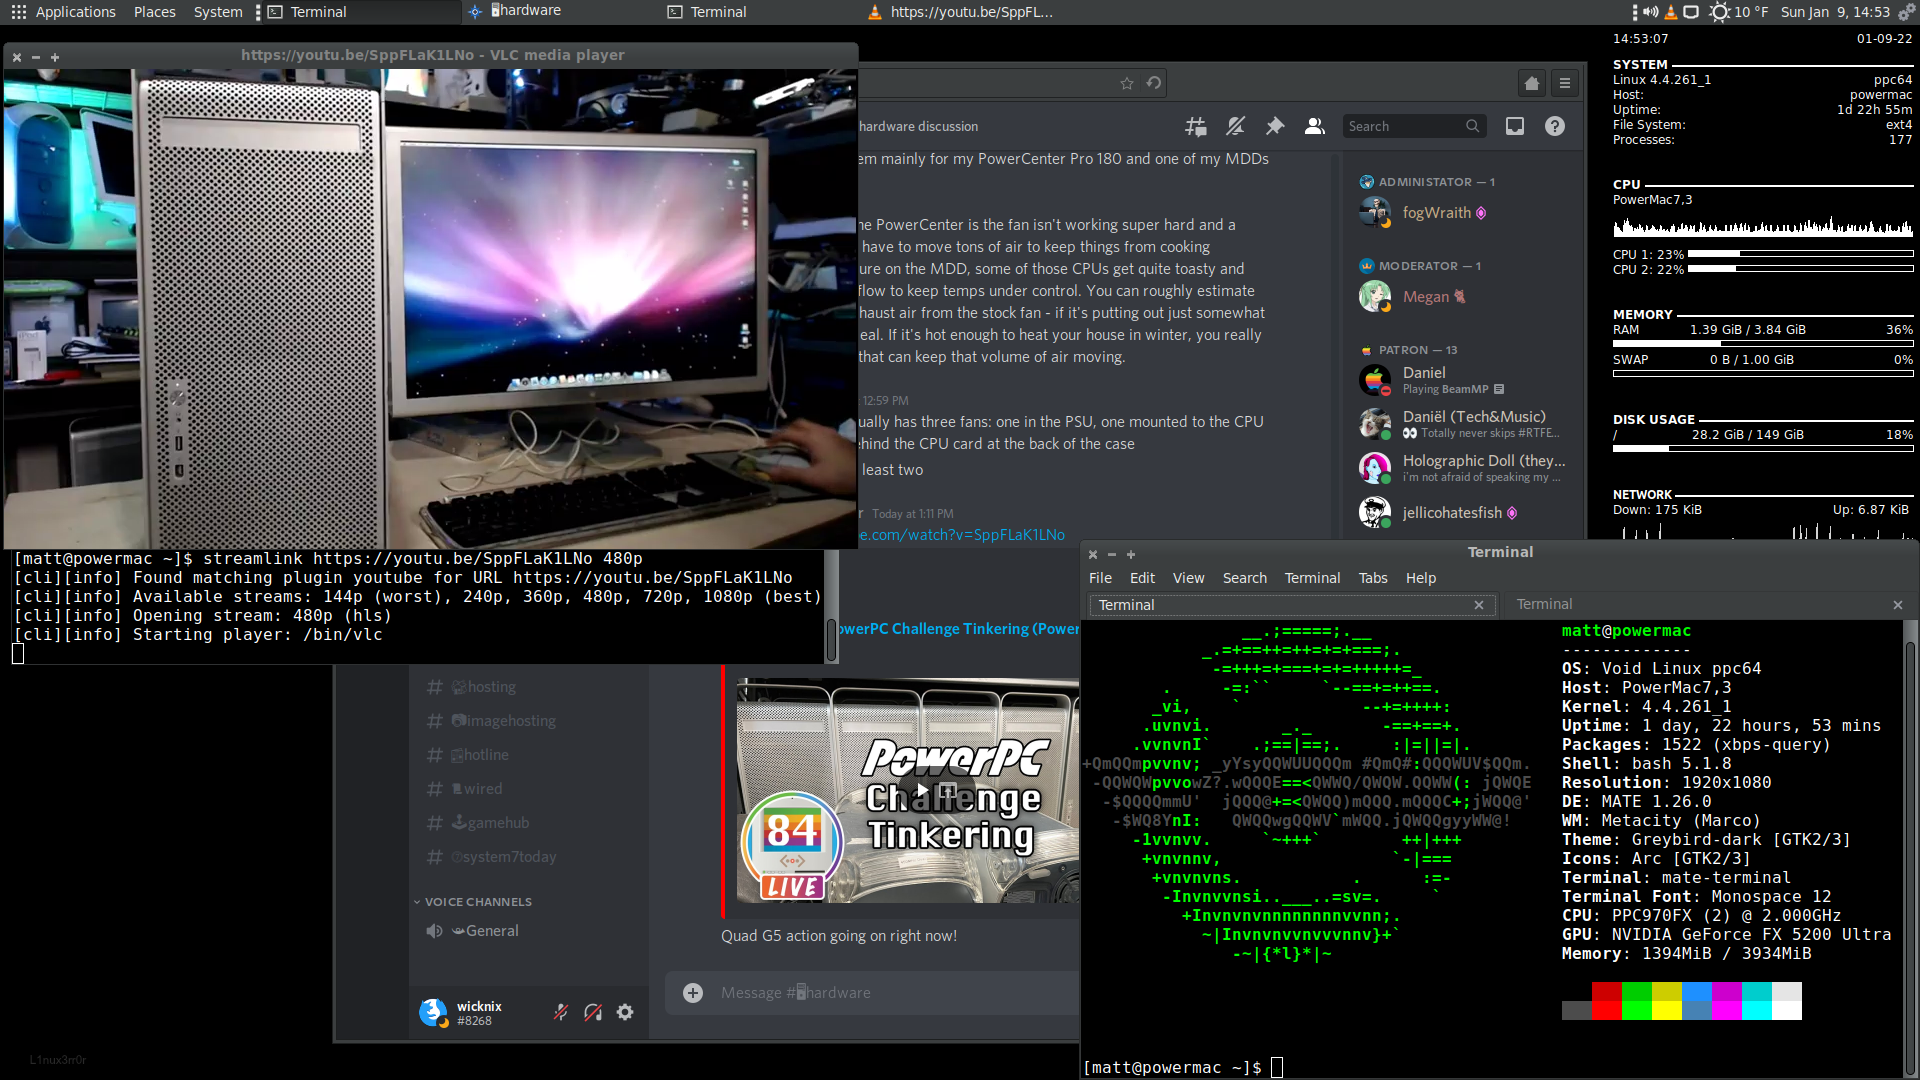The height and width of the screenshot is (1080, 1920).
Task: Click the VLC cone tray icon
Action: (1671, 12)
